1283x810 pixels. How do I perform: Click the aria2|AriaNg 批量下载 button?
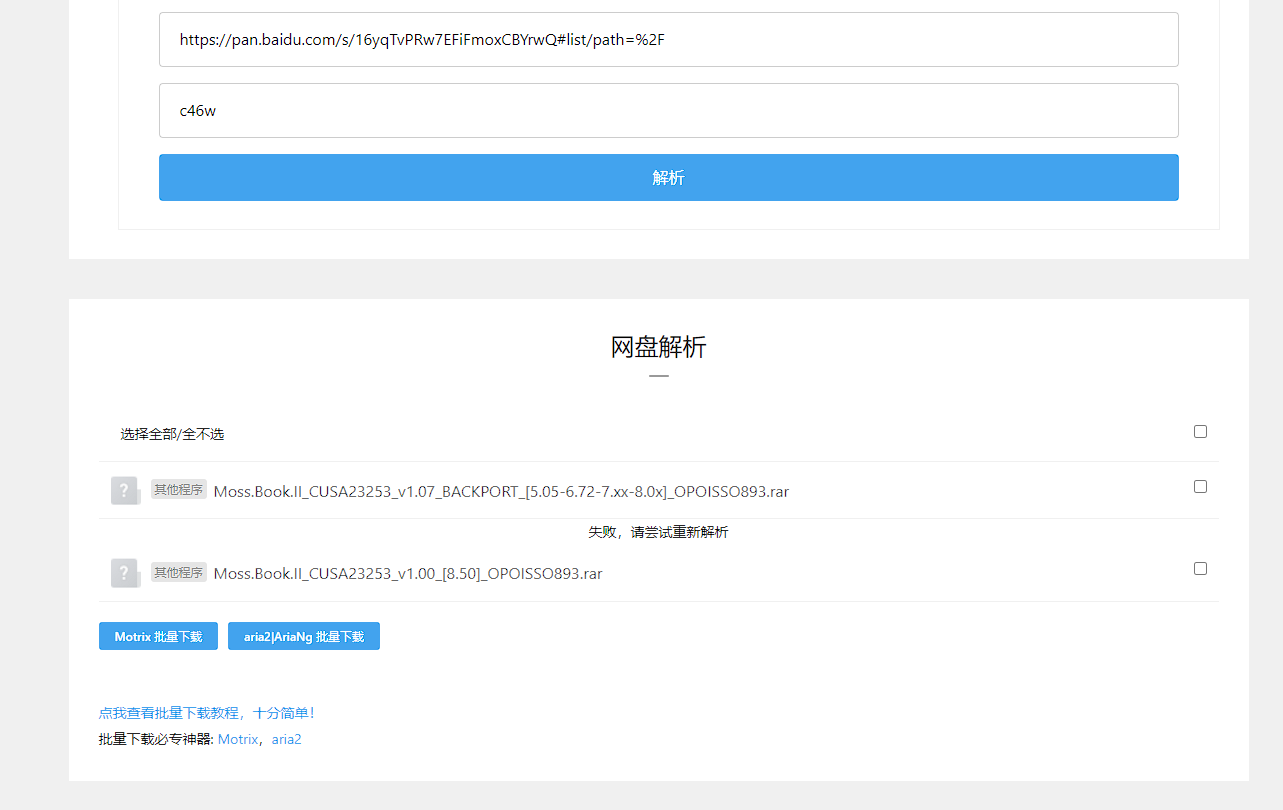304,636
